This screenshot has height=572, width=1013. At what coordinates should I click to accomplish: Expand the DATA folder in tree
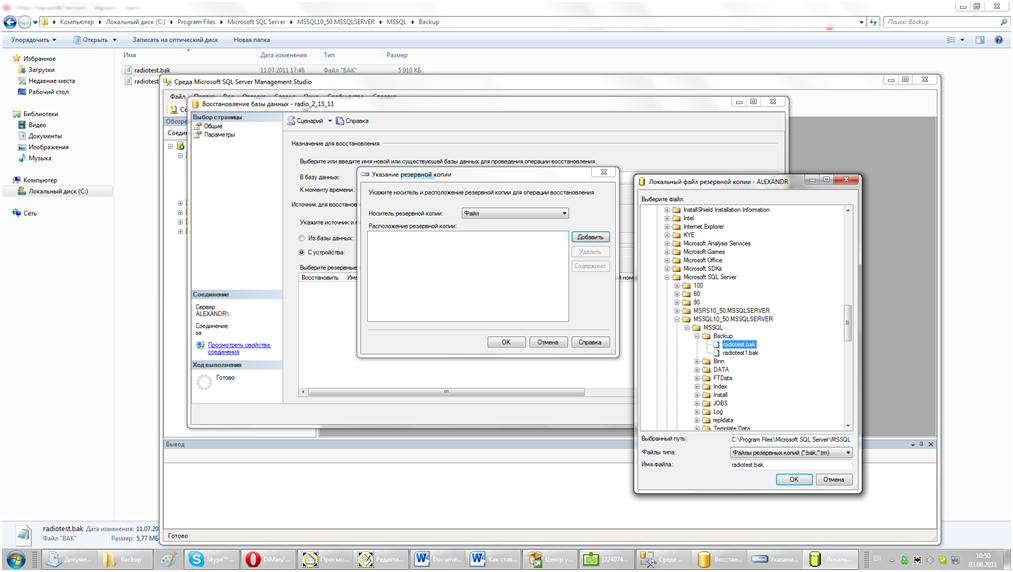click(x=697, y=370)
